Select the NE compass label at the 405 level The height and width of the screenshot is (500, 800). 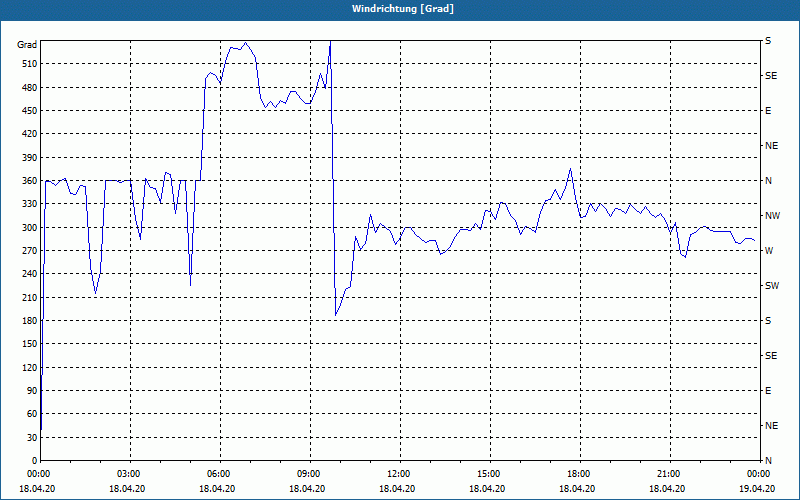tap(771, 146)
